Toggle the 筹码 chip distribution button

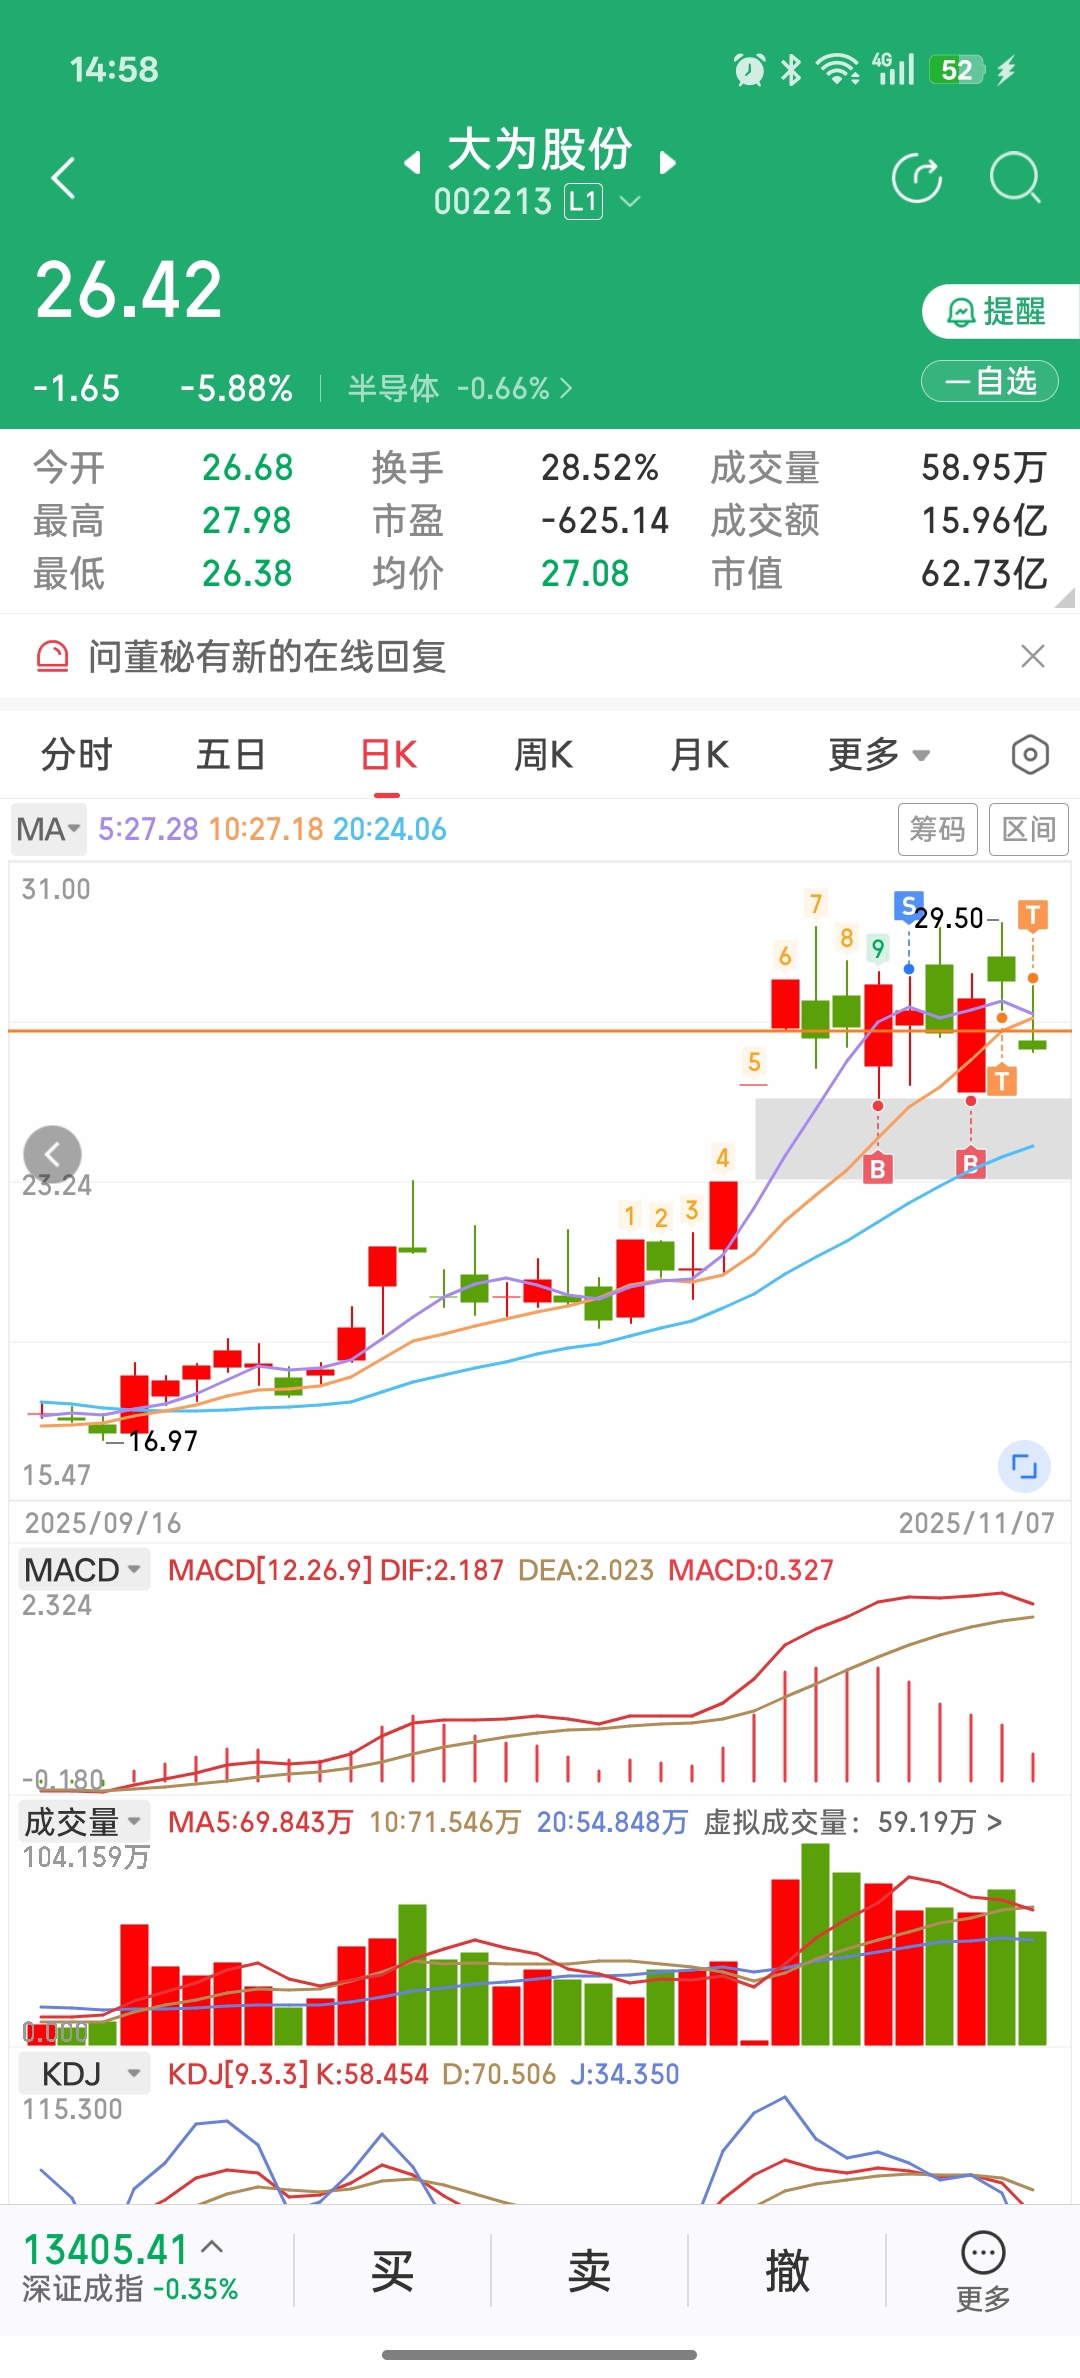tap(938, 829)
